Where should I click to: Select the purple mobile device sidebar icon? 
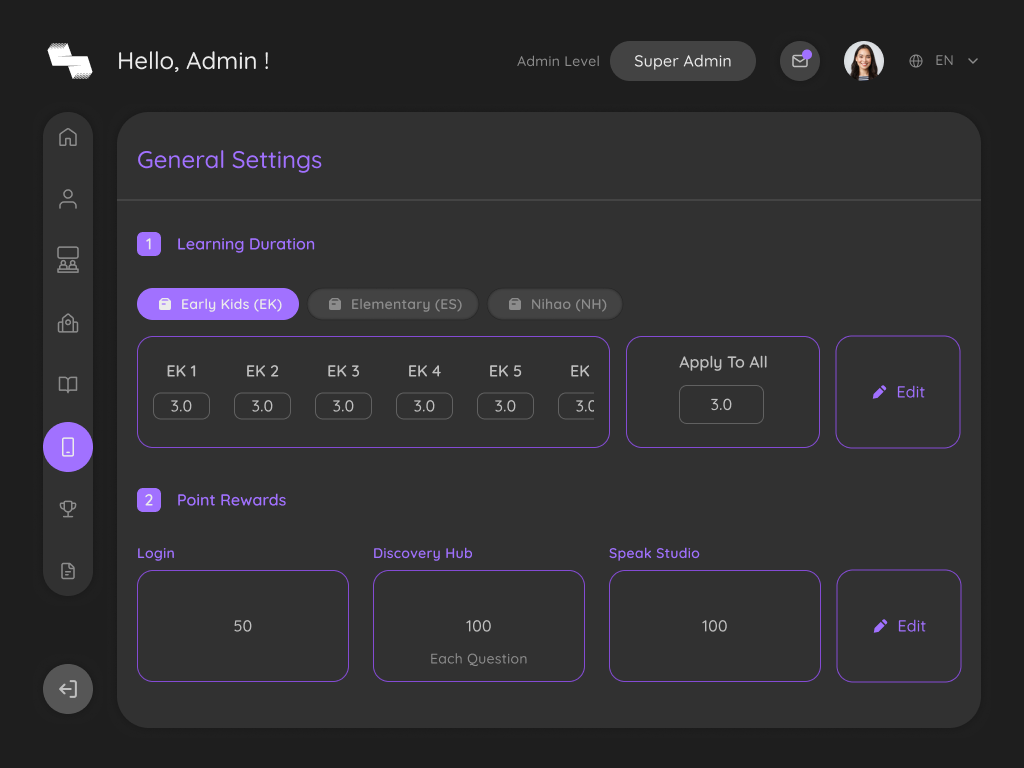(68, 447)
